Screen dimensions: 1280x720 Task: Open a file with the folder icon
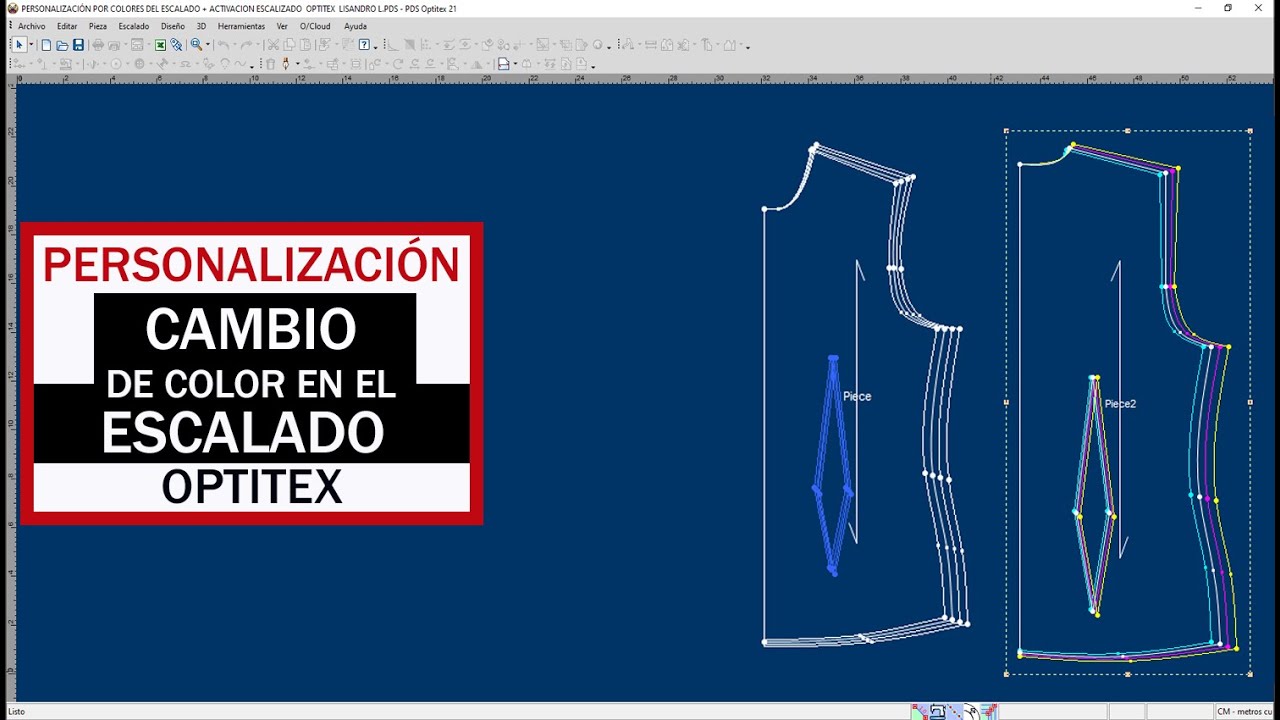coord(62,45)
